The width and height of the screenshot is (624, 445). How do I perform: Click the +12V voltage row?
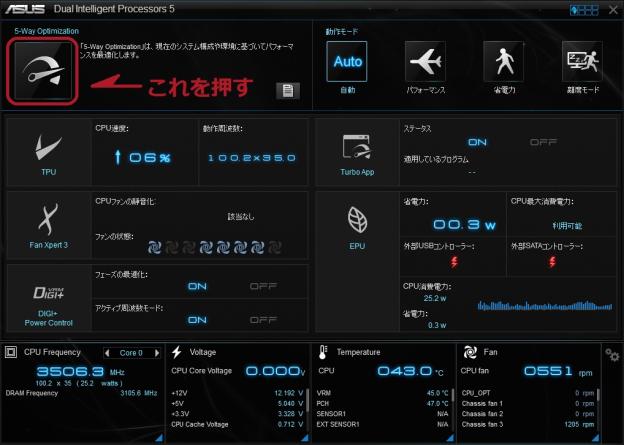237,393
